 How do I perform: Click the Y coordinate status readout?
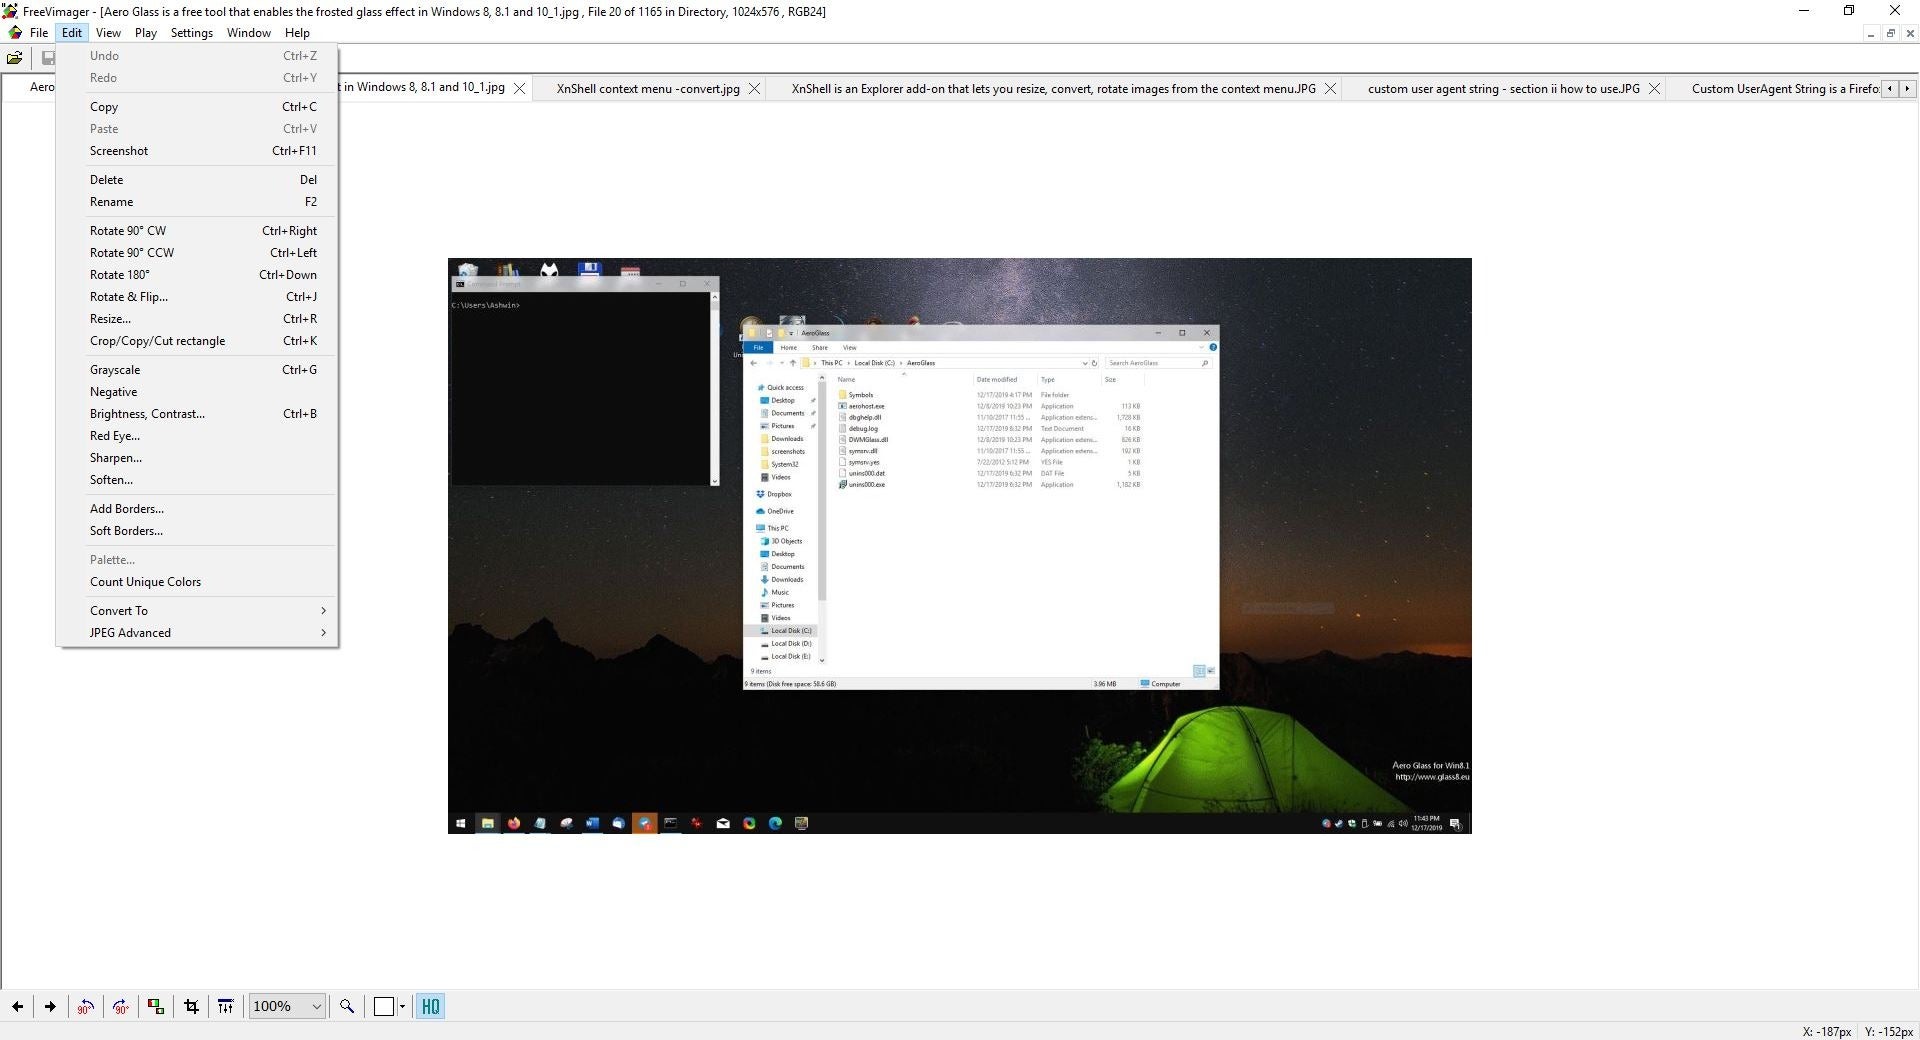click(1888, 1031)
